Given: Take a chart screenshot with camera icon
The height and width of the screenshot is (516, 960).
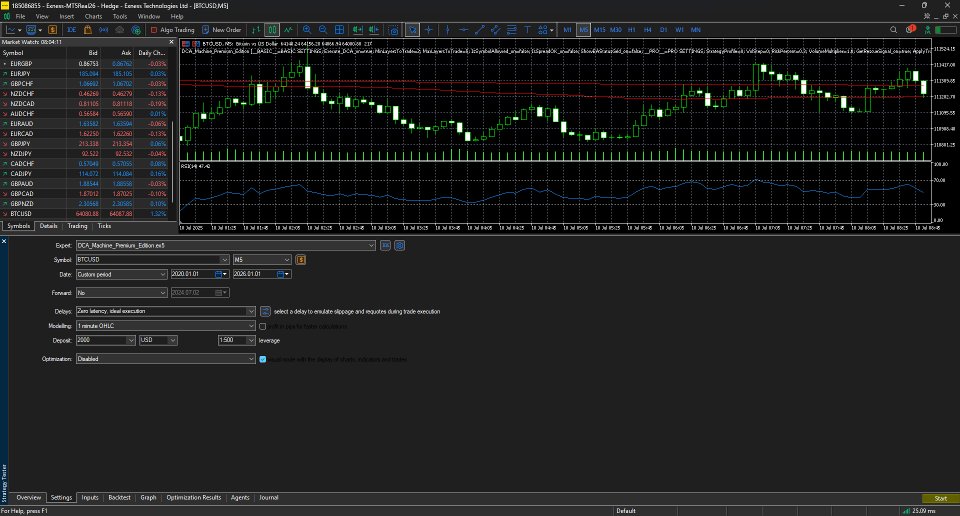Looking at the screenshot, I should [394, 29].
